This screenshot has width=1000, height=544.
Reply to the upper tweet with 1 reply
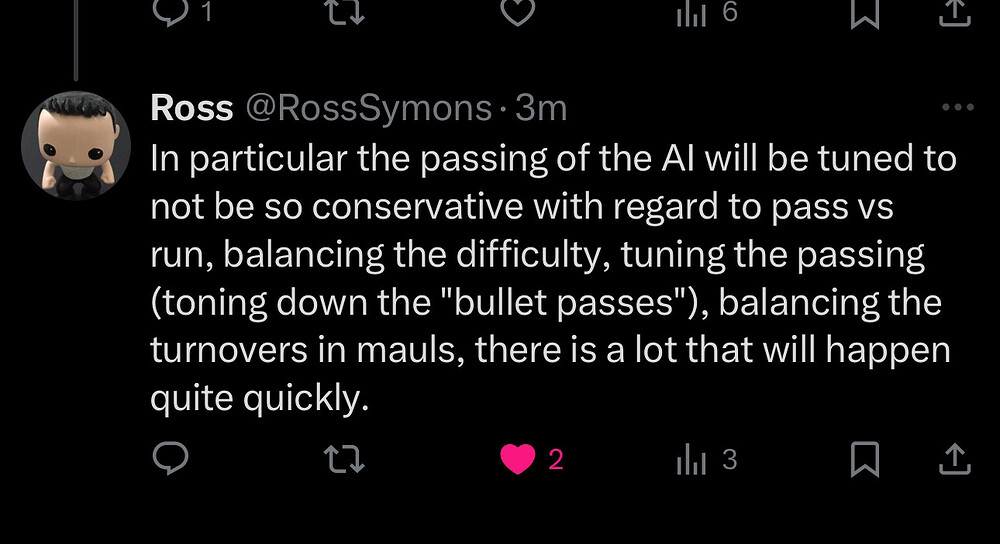click(x=182, y=11)
